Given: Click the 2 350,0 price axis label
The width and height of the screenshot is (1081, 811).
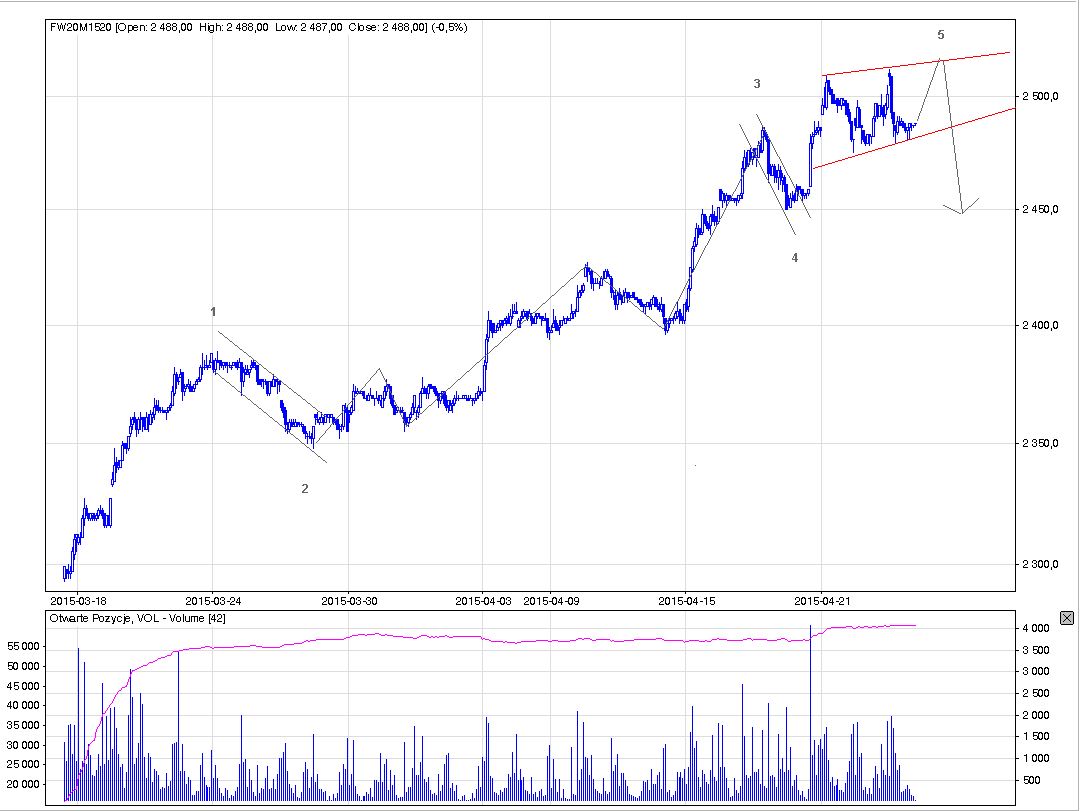Looking at the screenshot, I should [1040, 443].
